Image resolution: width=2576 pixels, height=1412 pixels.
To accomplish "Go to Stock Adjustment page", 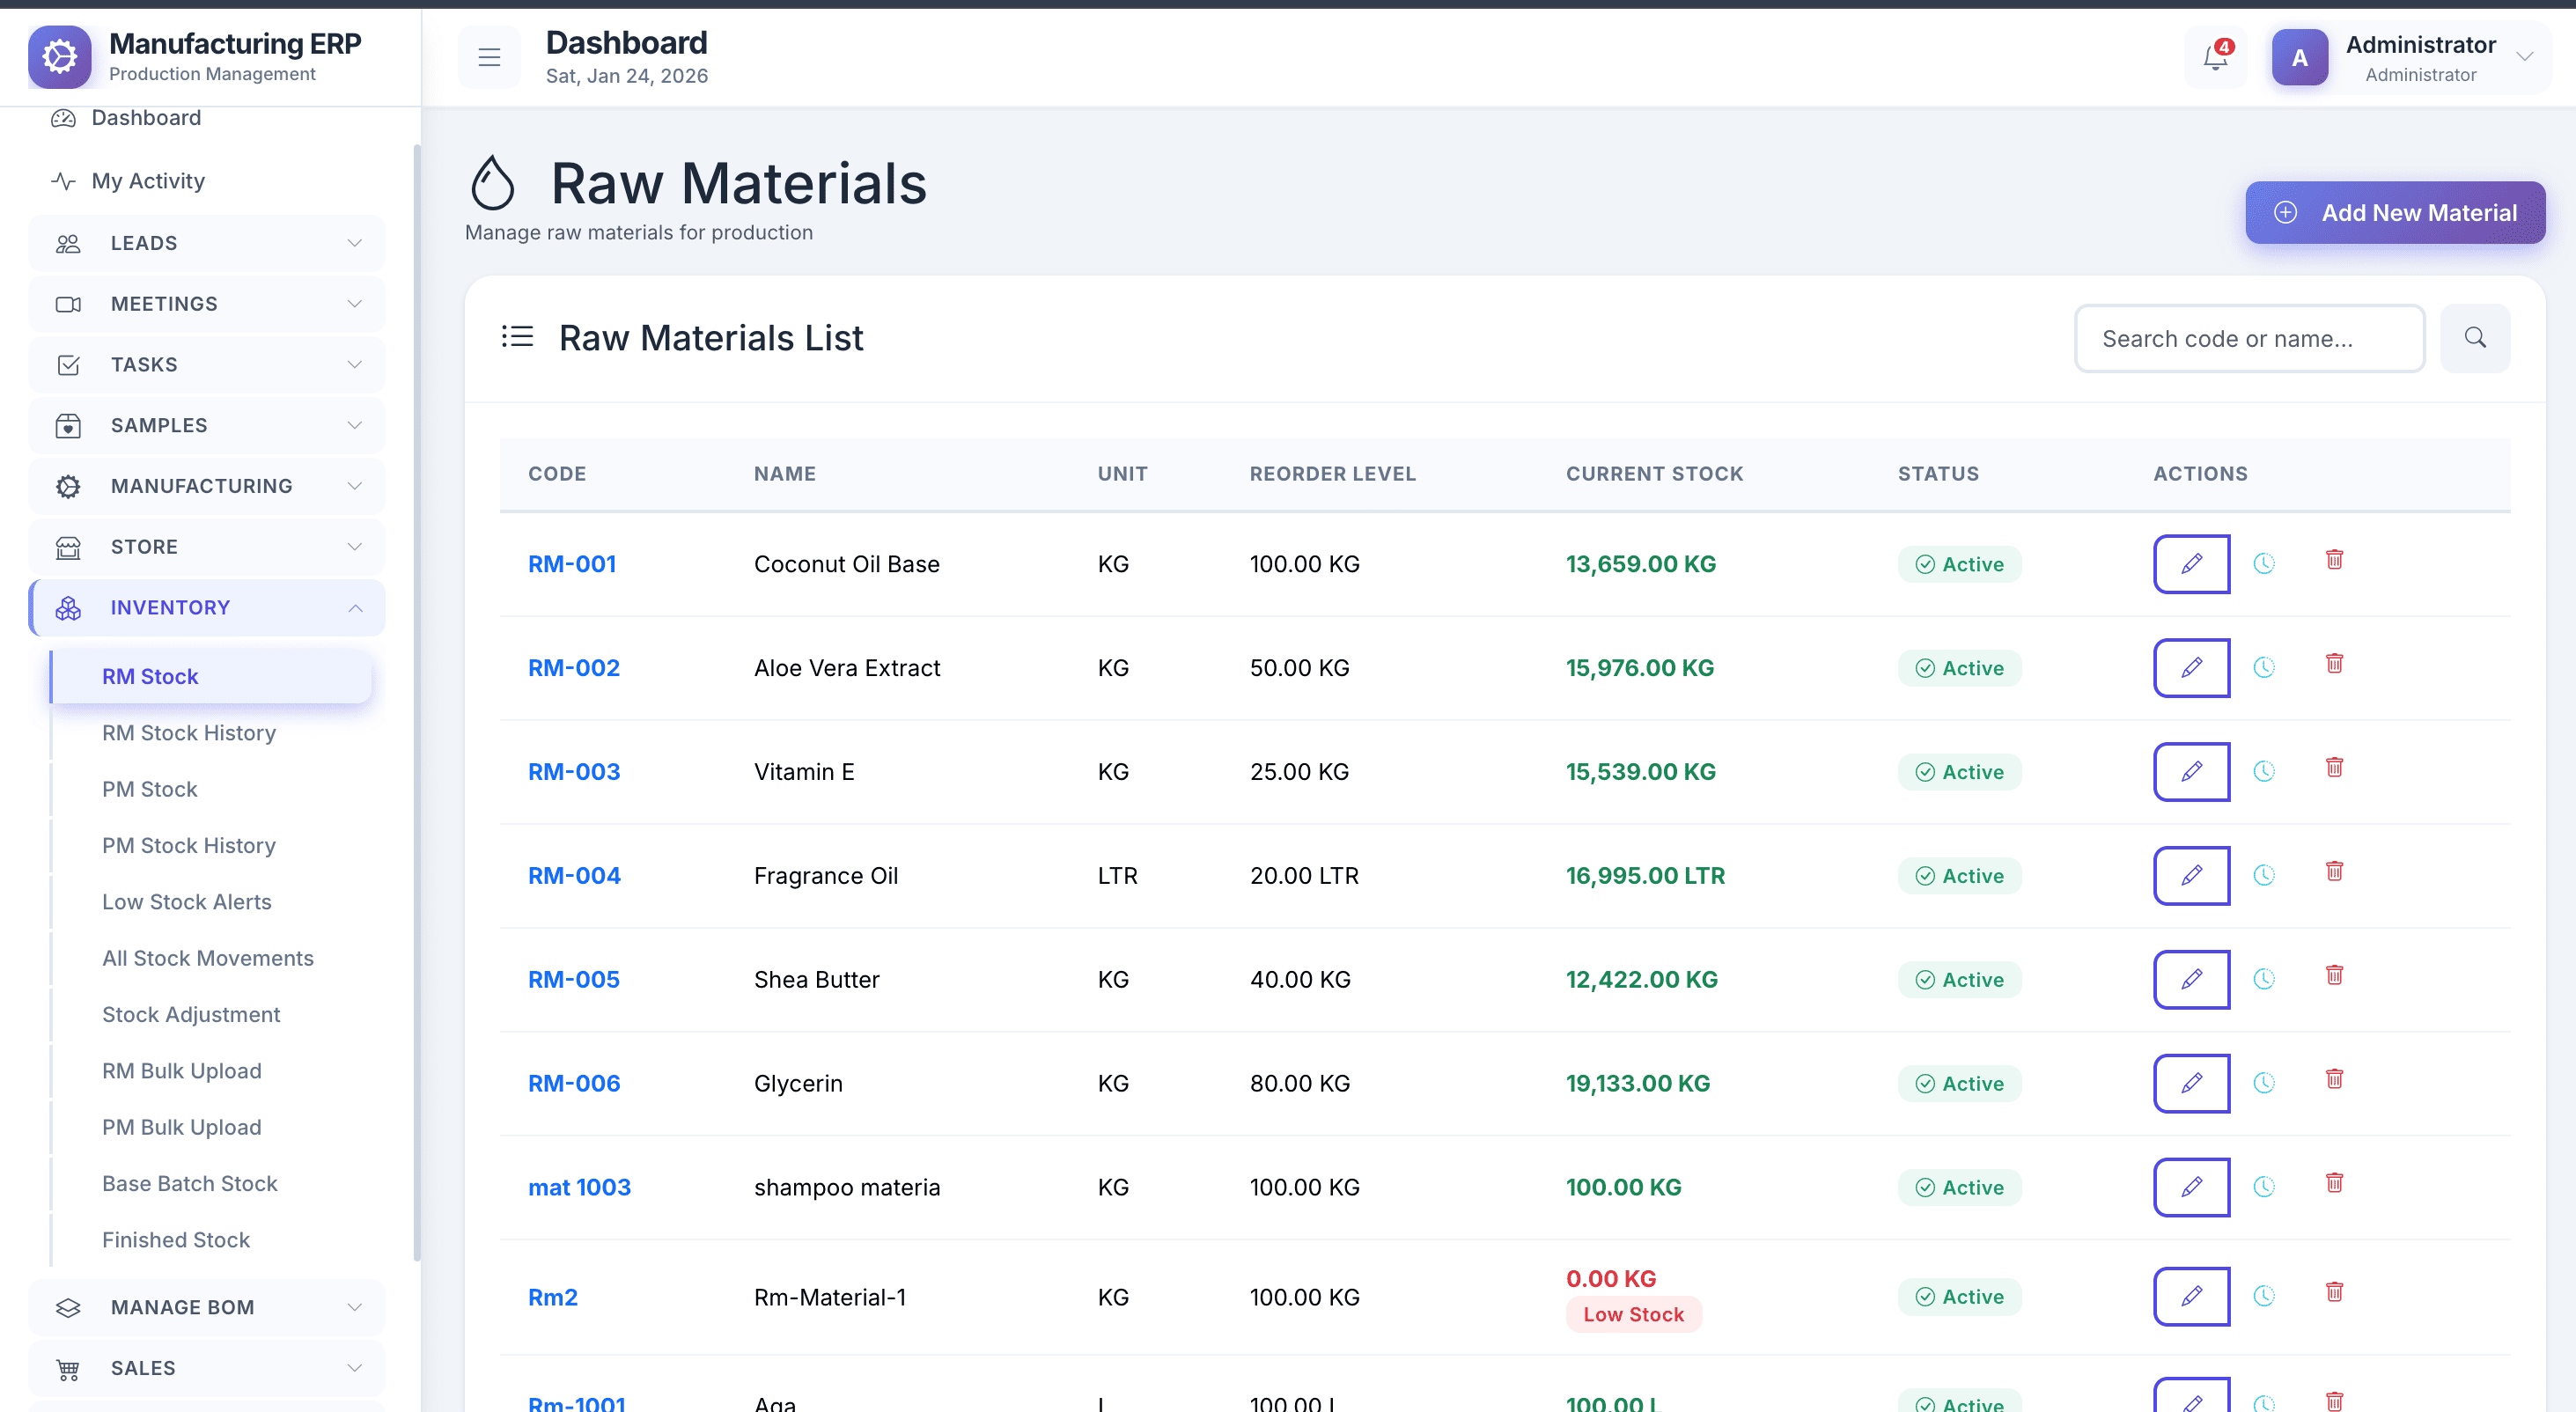I will (191, 1014).
